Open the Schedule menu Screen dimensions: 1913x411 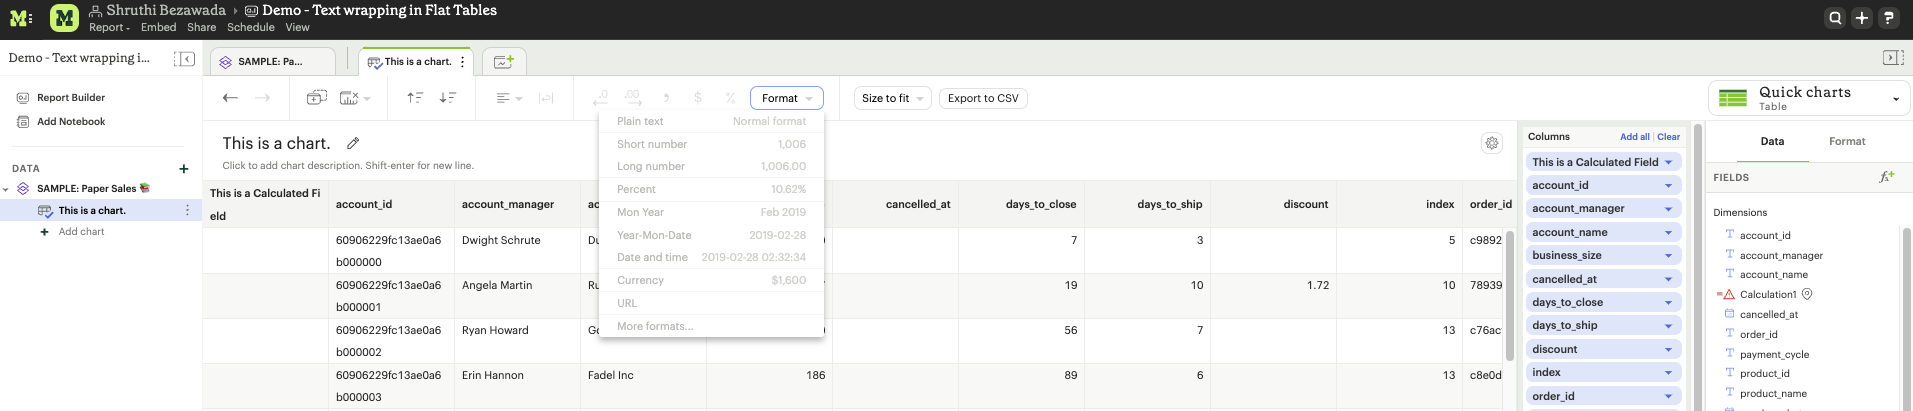250,28
